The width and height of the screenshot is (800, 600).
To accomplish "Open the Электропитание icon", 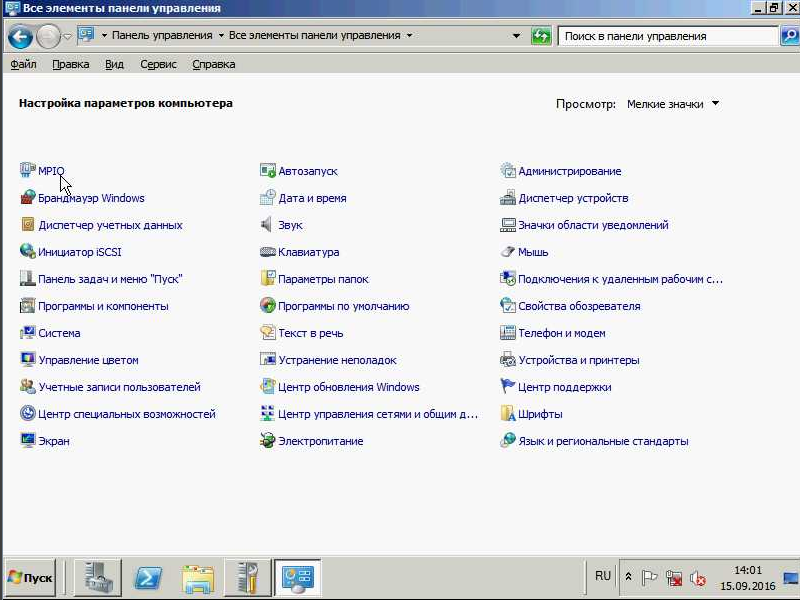I will pos(268,440).
